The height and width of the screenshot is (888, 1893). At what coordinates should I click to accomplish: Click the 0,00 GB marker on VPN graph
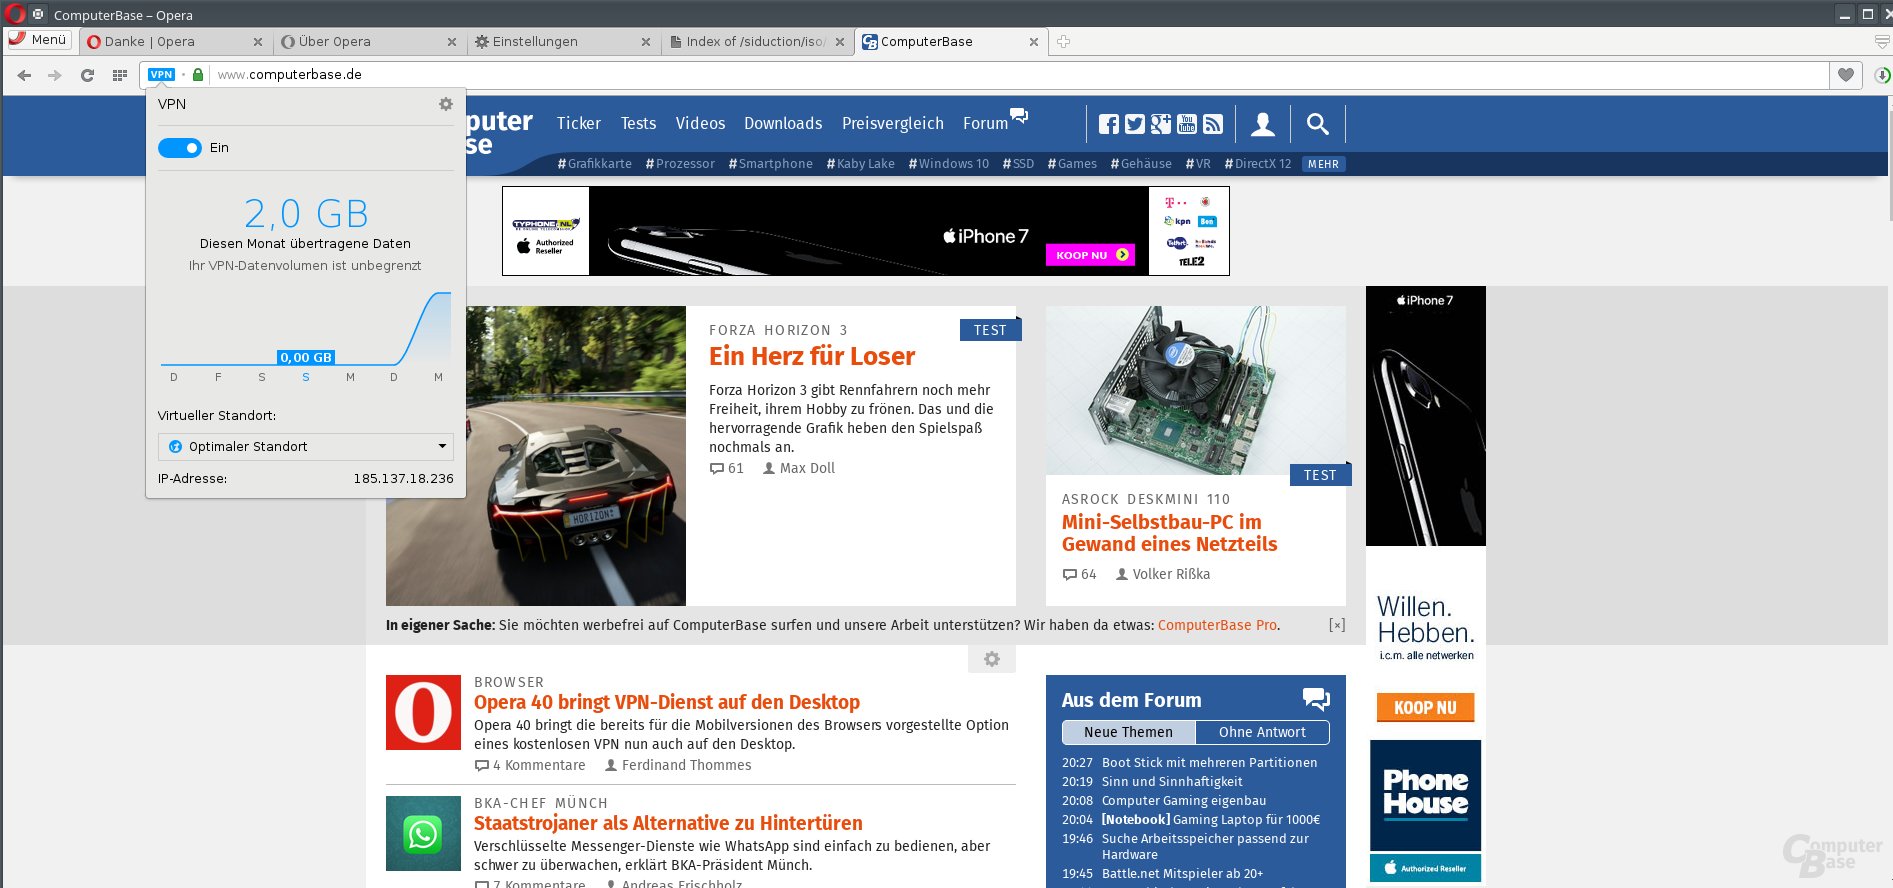(306, 357)
